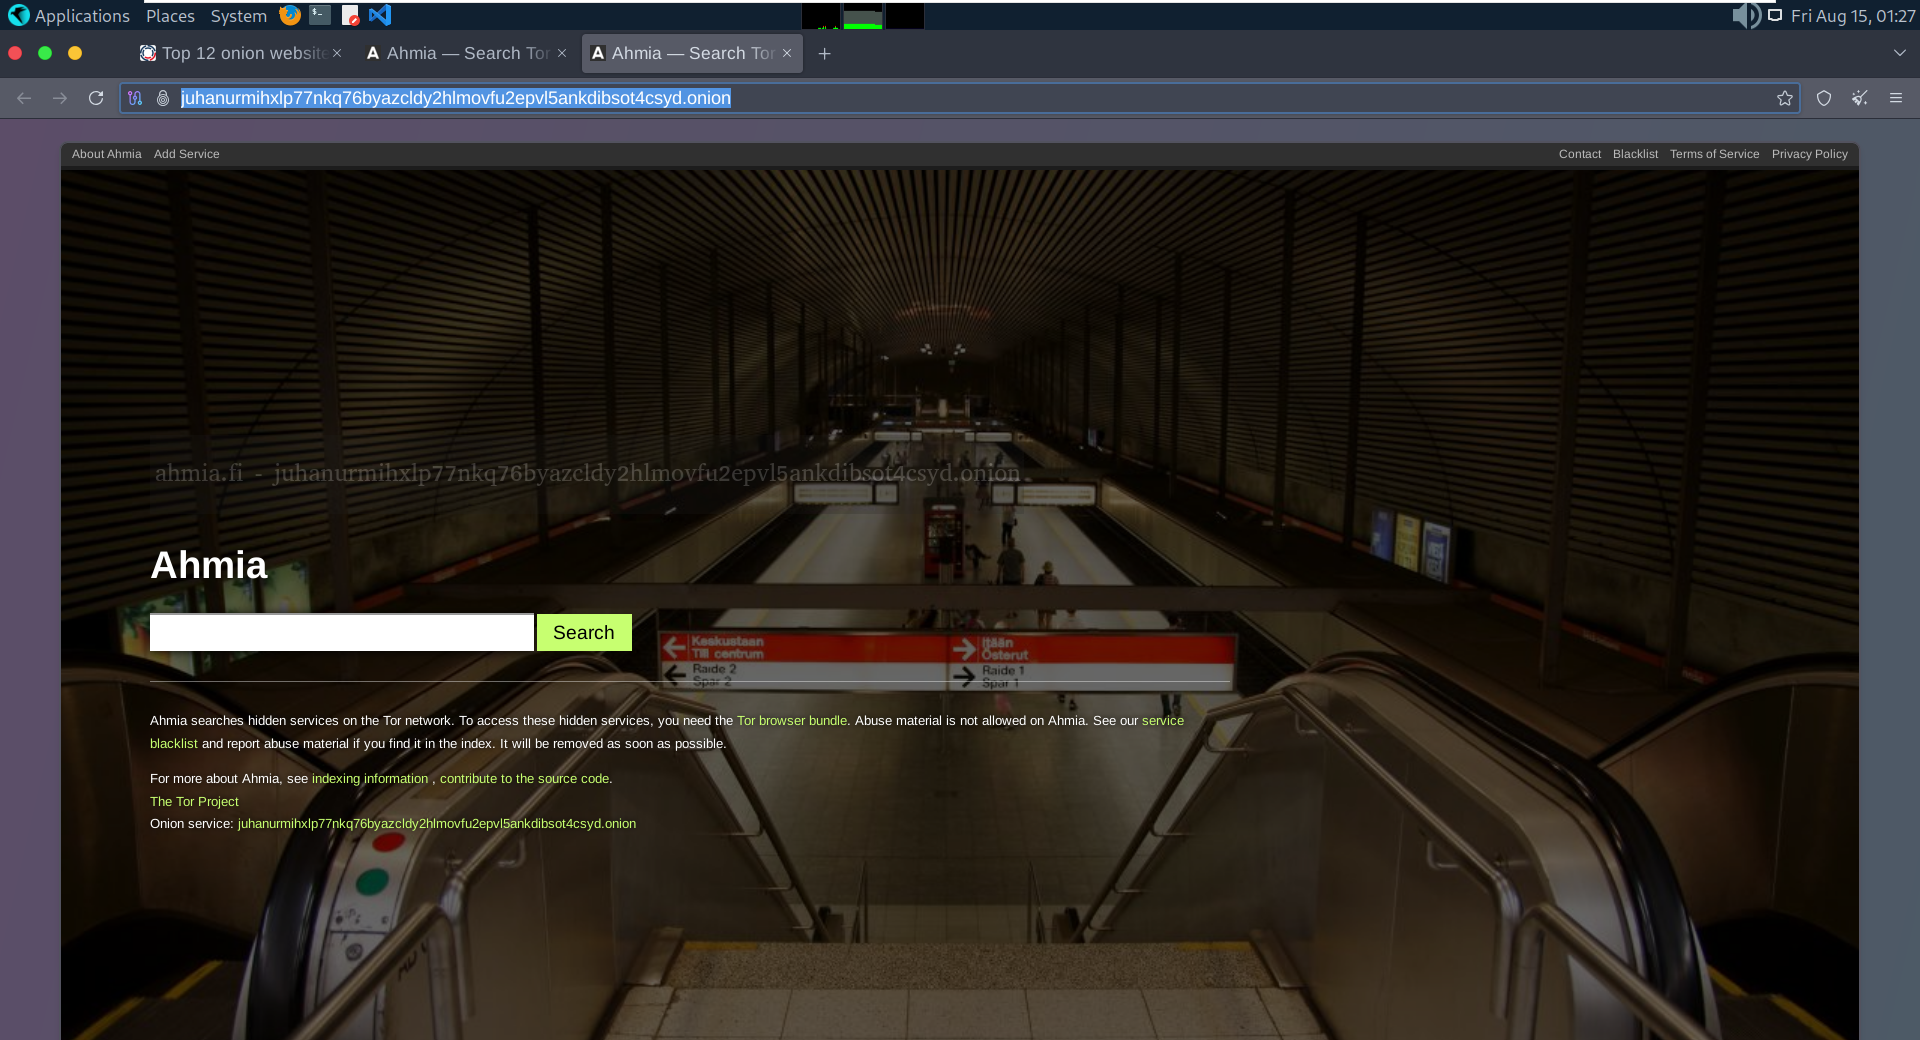Screen dimensions: 1920x1040
Task: Launch Visual Studio Code from the taskbar
Action: point(380,15)
